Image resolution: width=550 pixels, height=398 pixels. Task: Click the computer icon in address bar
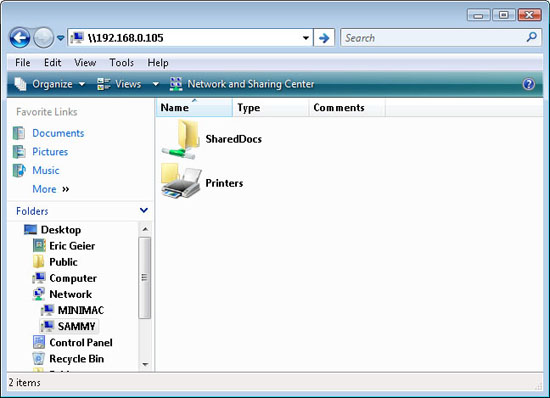[x=77, y=38]
